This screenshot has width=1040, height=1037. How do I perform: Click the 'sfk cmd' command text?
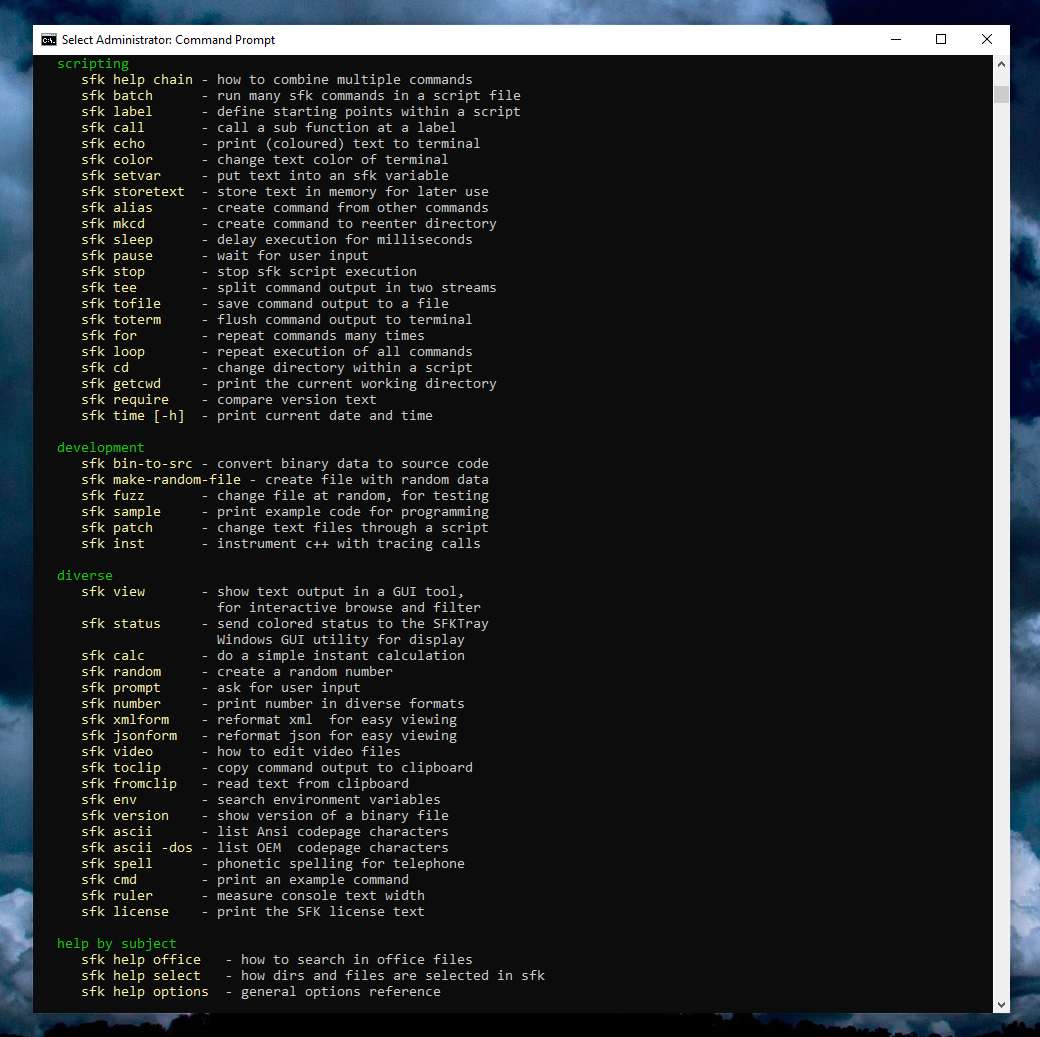(109, 880)
